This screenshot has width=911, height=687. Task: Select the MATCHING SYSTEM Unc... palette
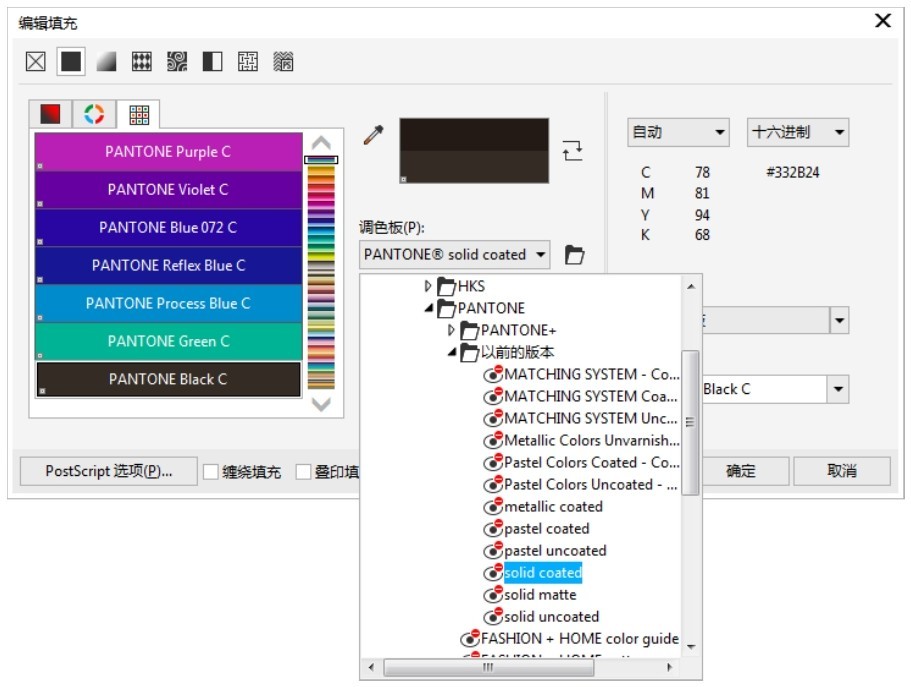(x=591, y=418)
